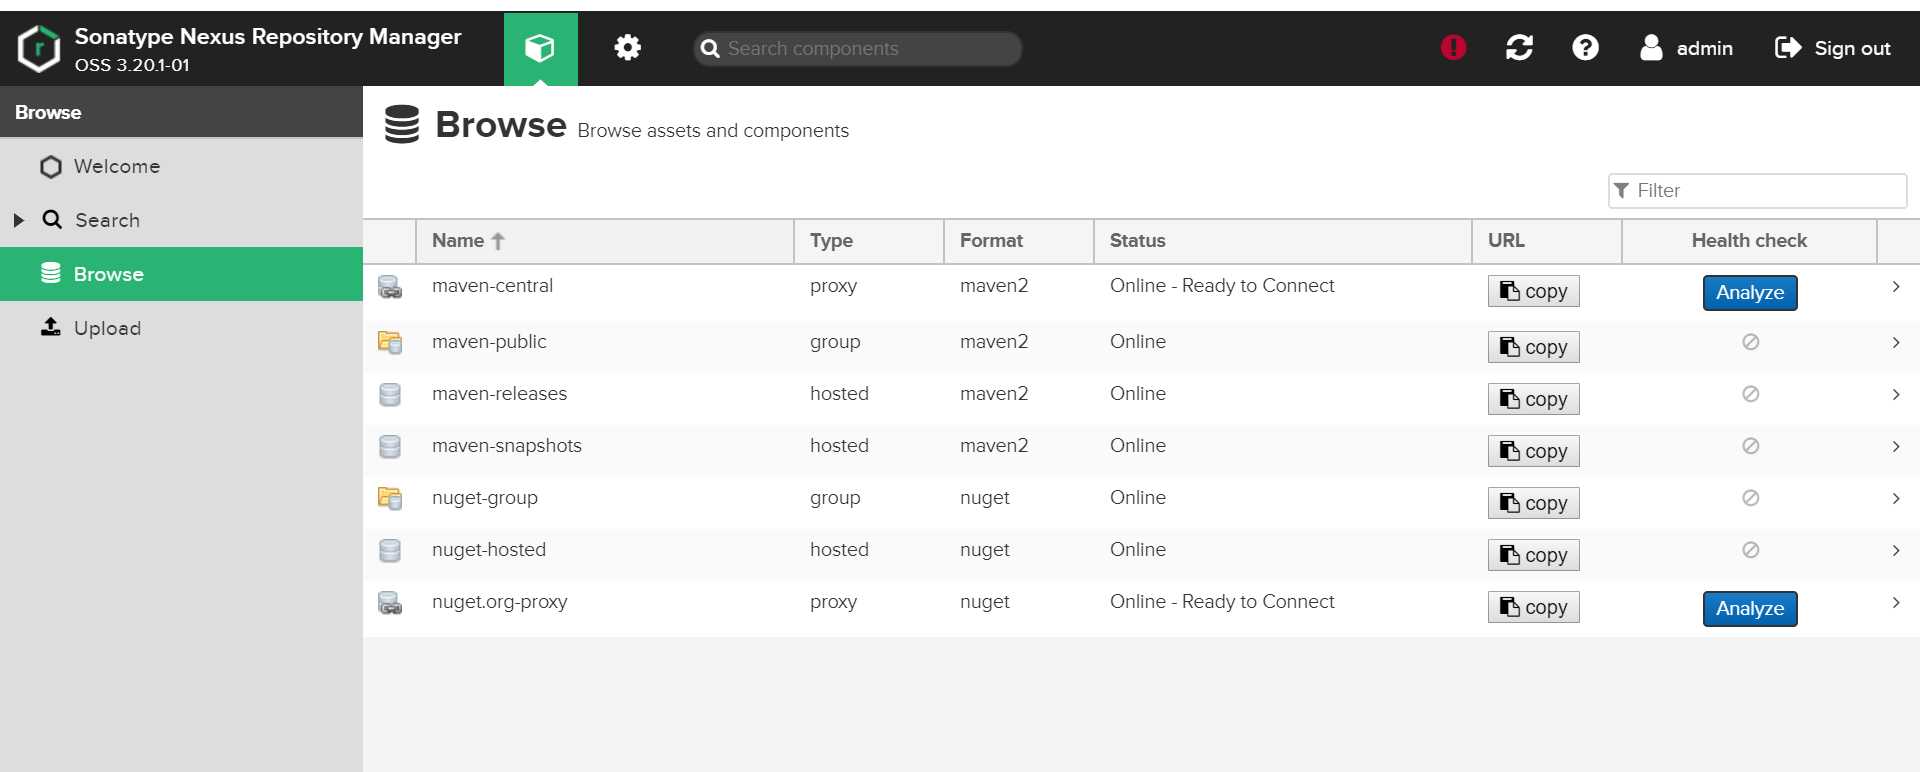The width and height of the screenshot is (1920, 772).
Task: Click the disabled health check icon for maven-releases
Action: [x=1750, y=394]
